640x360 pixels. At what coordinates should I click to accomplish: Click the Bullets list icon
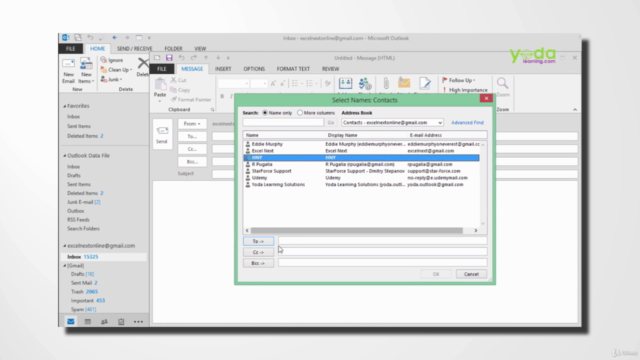click(295, 83)
